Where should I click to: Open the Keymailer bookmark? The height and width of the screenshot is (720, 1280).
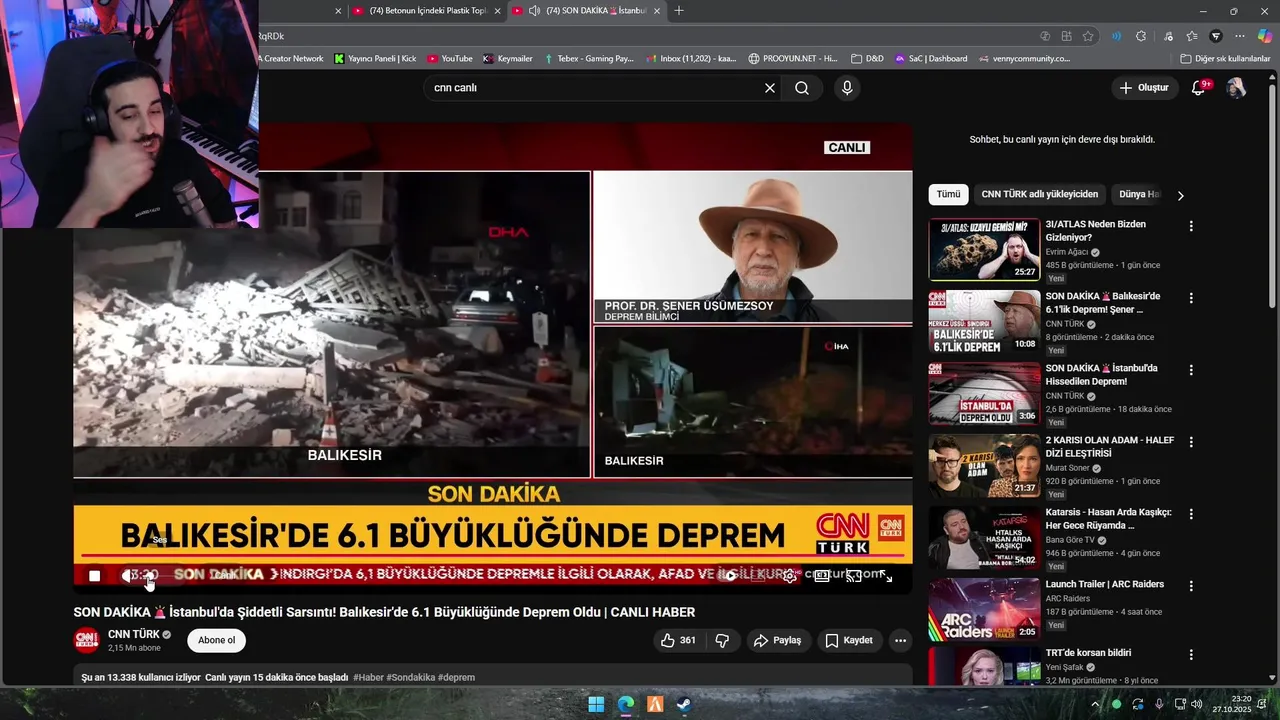click(507, 59)
